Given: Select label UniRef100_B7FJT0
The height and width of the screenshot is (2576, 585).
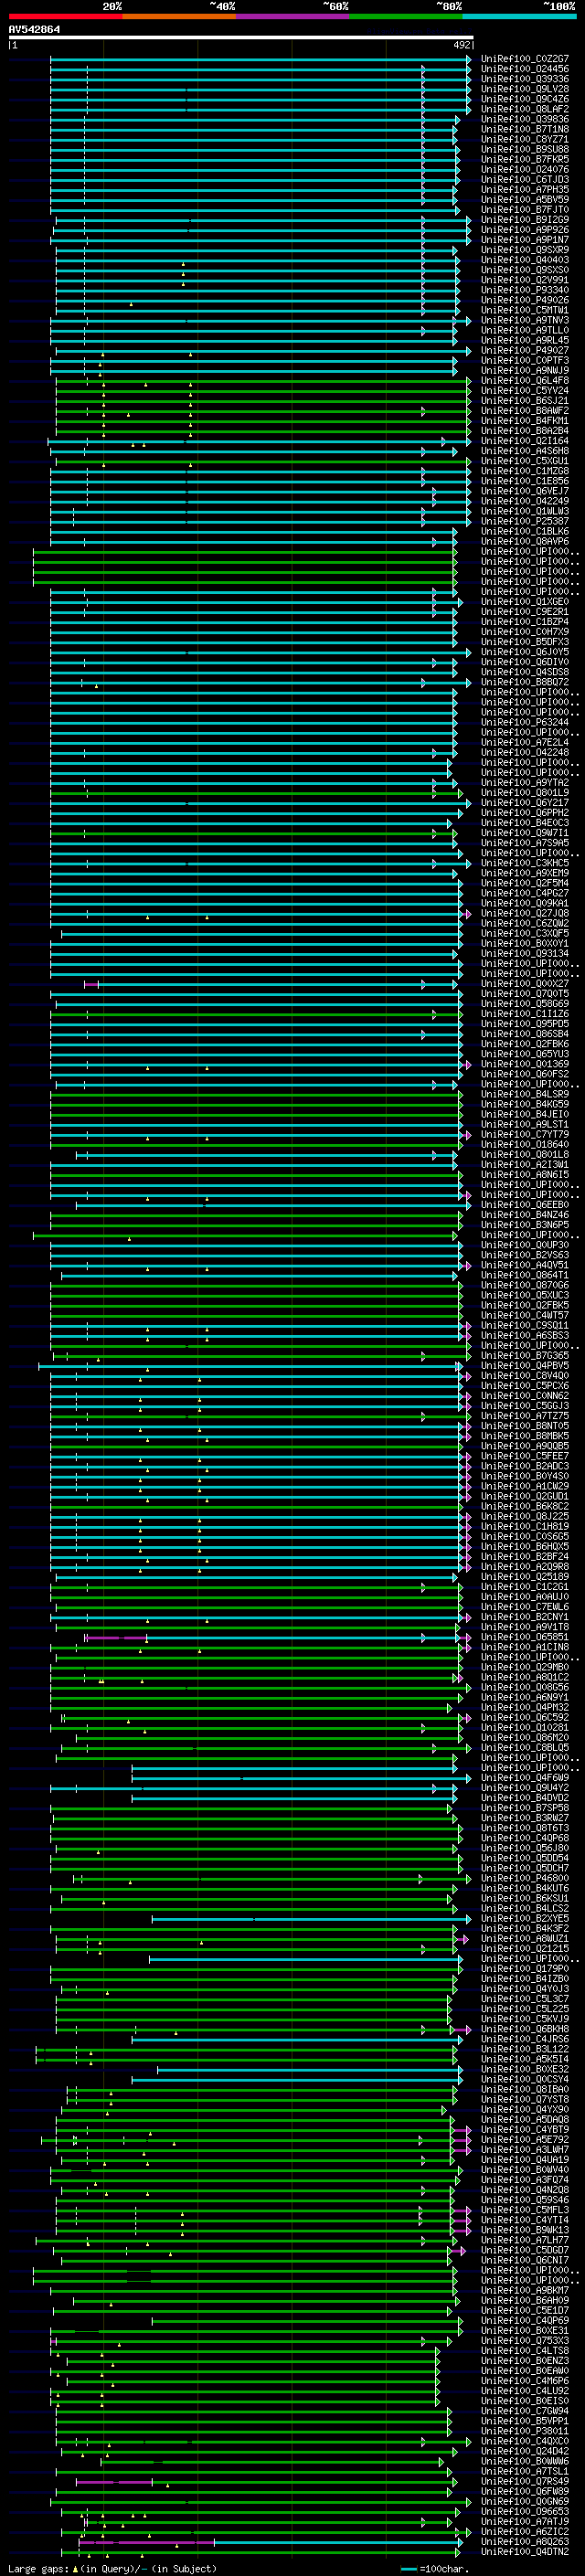Looking at the screenshot, I should (x=525, y=210).
